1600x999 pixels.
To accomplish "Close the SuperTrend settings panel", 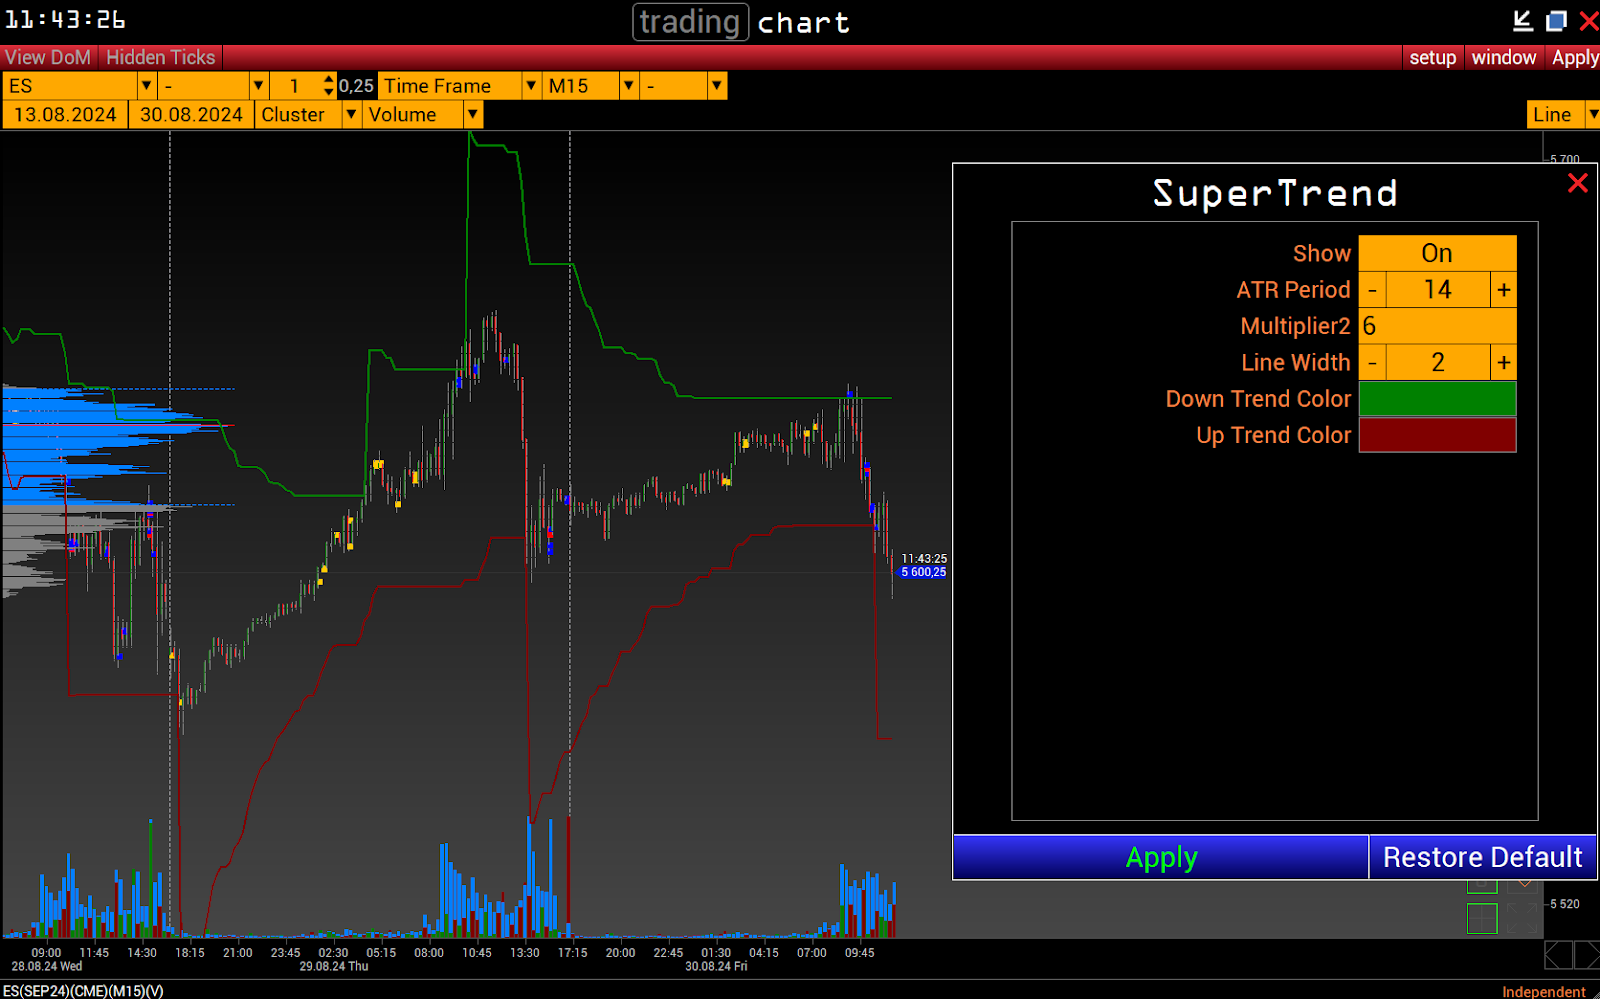I will point(1577,183).
